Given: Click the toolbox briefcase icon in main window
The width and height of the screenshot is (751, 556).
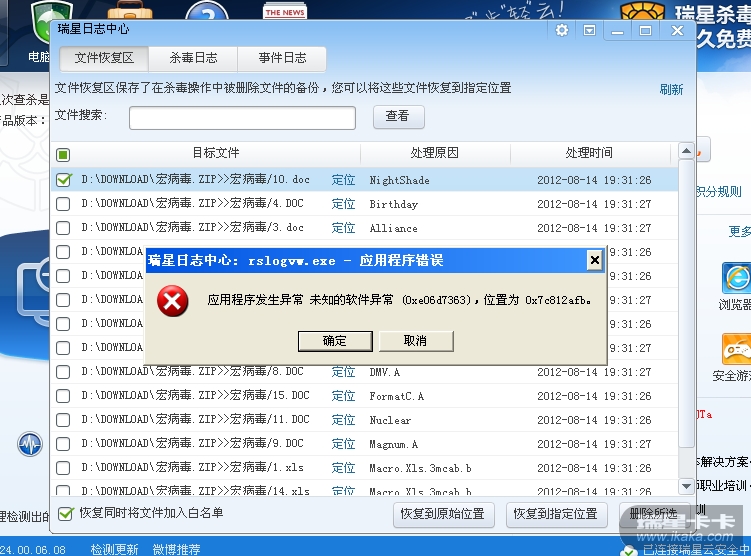Looking at the screenshot, I should click(129, 11).
